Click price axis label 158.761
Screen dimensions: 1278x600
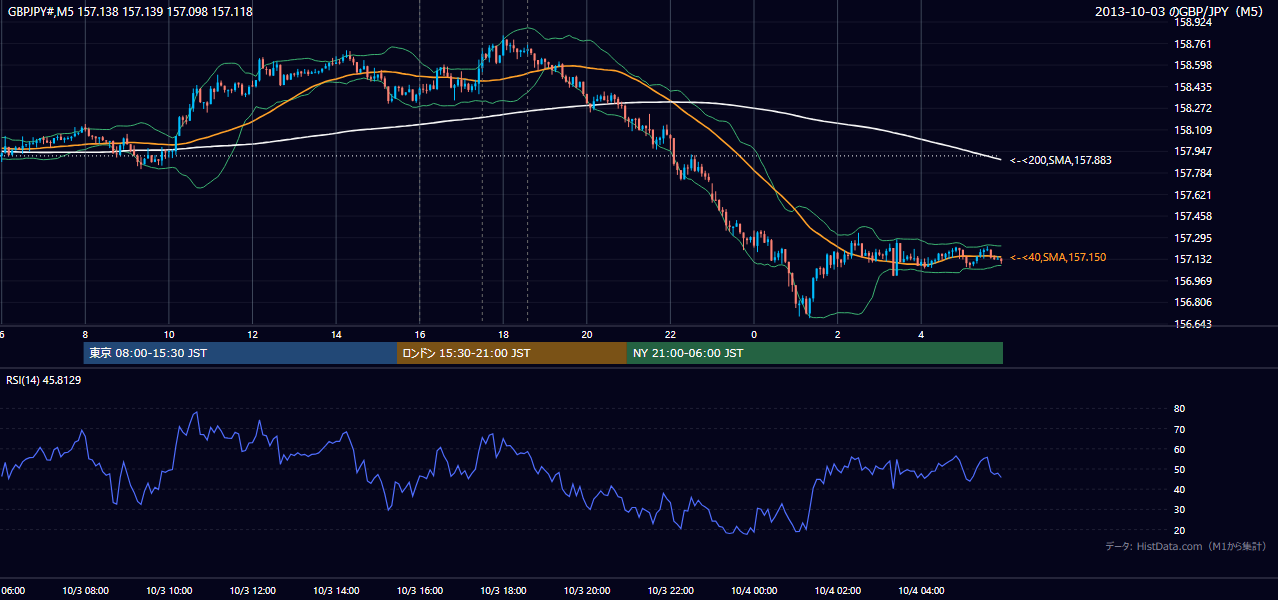click(1192, 44)
